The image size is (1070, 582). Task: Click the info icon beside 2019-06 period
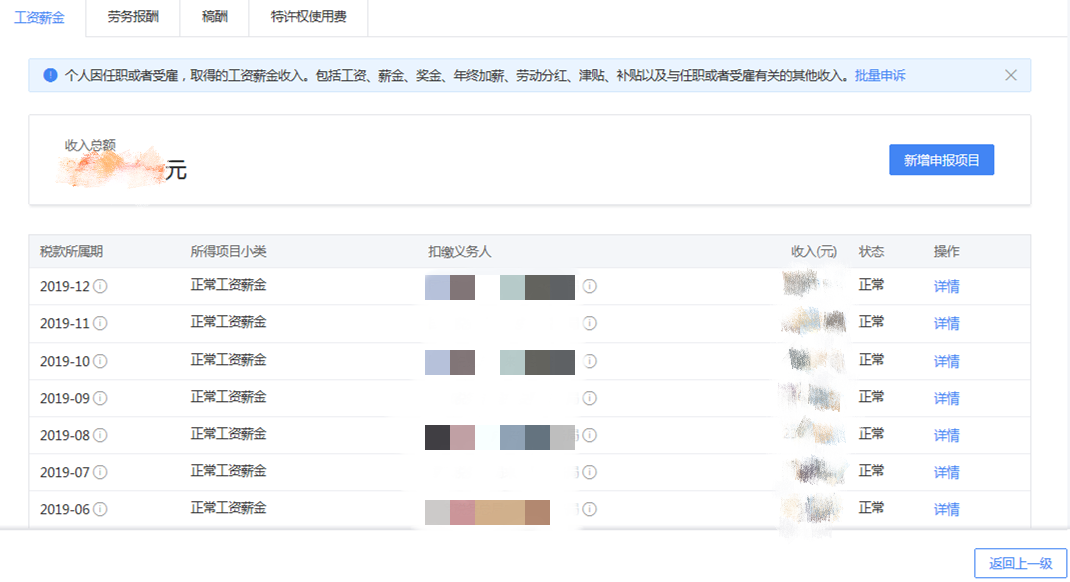[x=98, y=509]
